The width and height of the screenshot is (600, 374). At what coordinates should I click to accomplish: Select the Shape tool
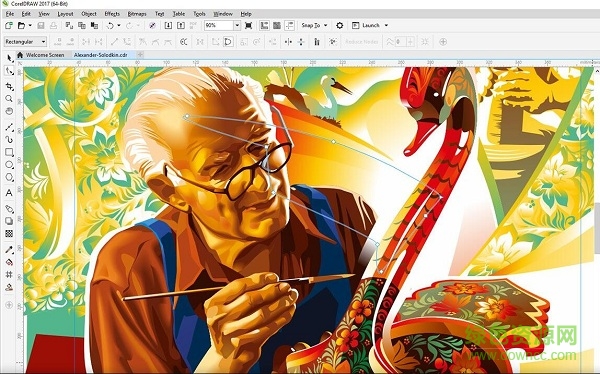click(9, 72)
